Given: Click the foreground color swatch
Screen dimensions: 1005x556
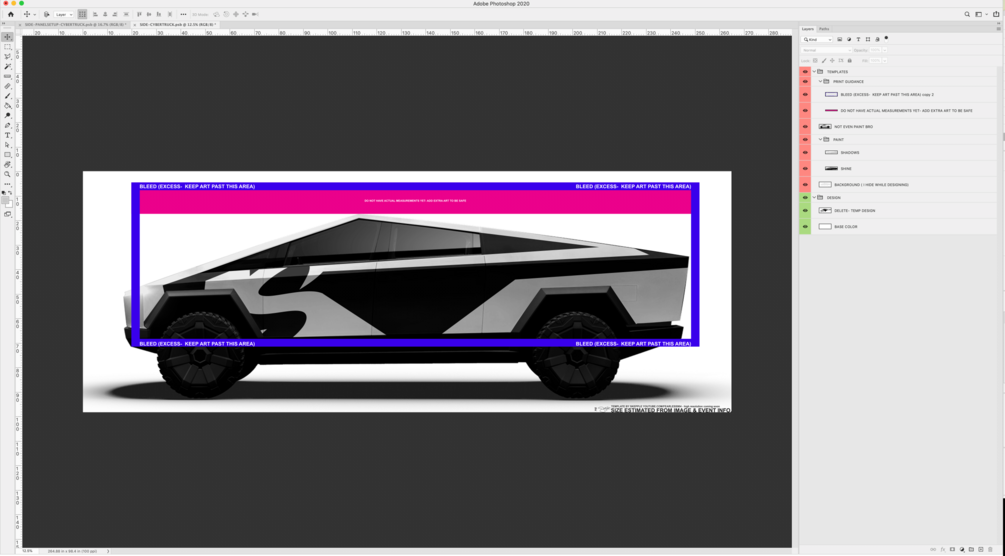Looking at the screenshot, I should click(x=6, y=201).
